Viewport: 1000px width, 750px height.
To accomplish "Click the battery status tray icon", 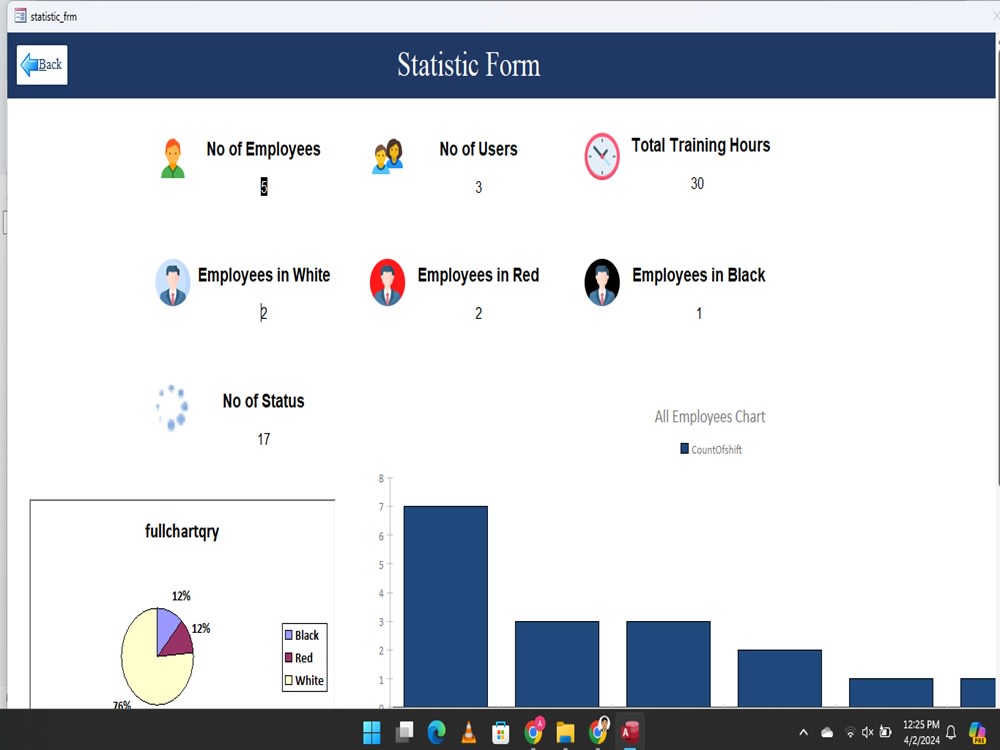I will click(885, 732).
